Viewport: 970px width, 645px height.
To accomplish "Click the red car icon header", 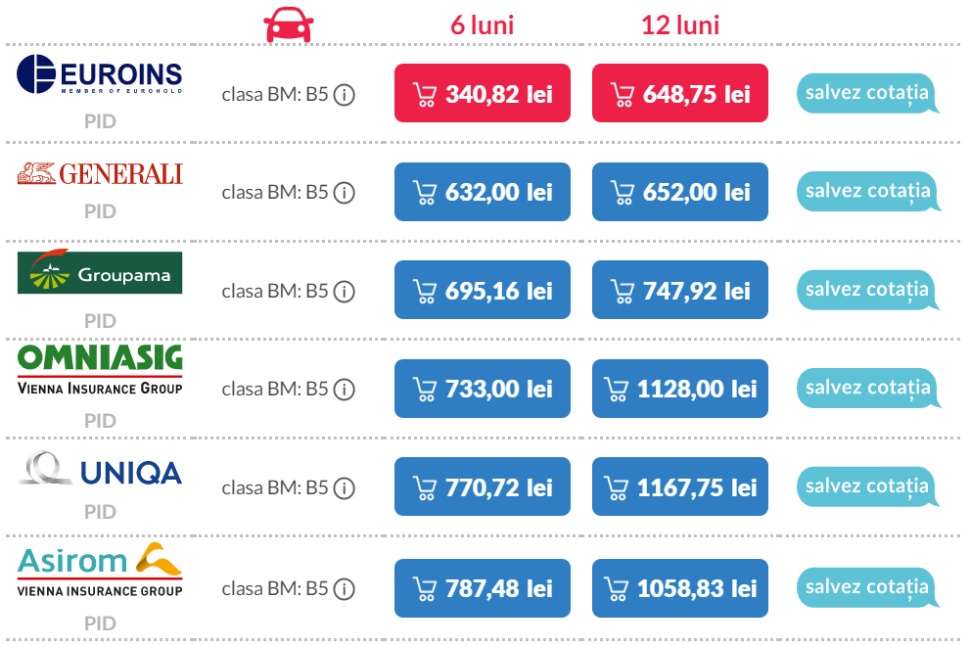I will pos(288,26).
